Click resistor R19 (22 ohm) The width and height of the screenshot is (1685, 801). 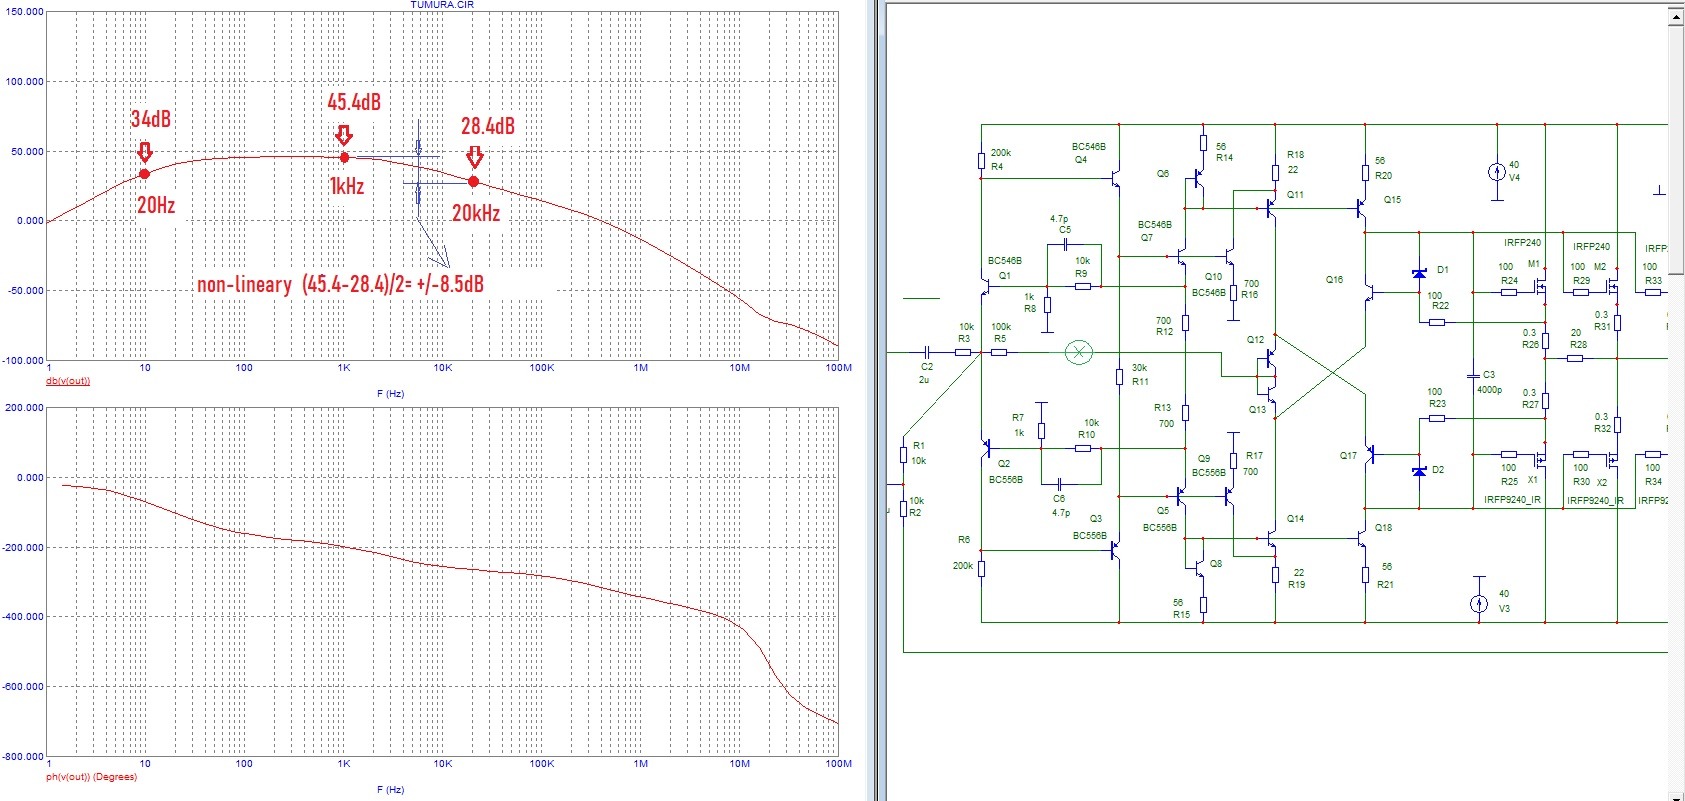click(1275, 574)
